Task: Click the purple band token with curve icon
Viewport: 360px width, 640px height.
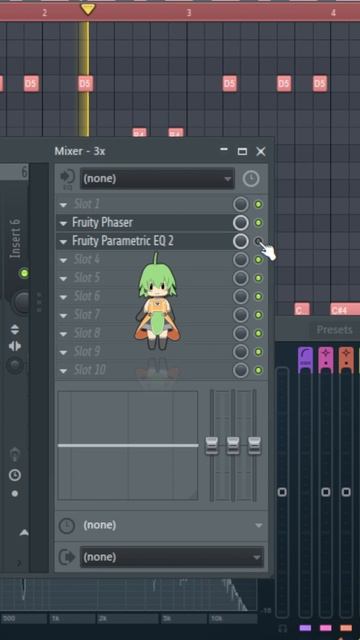Action: tap(305, 360)
